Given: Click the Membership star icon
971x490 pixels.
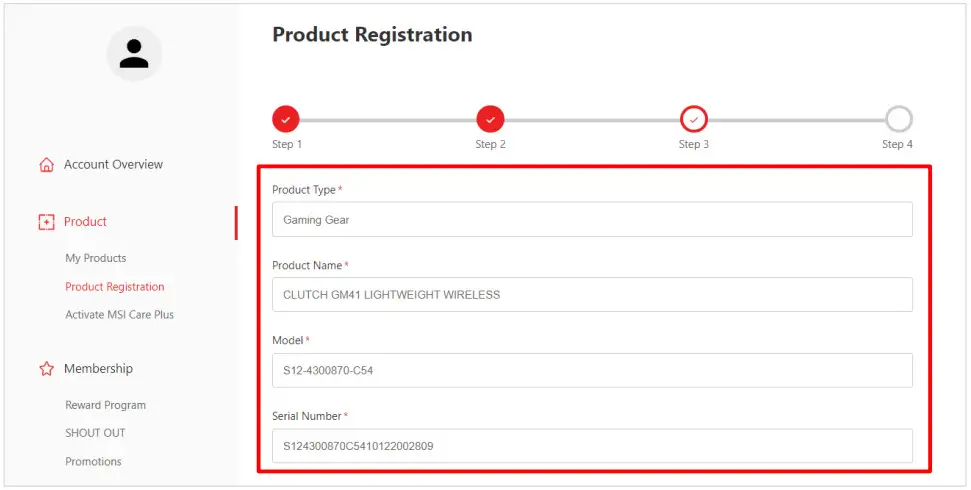Looking at the screenshot, I should [46, 369].
